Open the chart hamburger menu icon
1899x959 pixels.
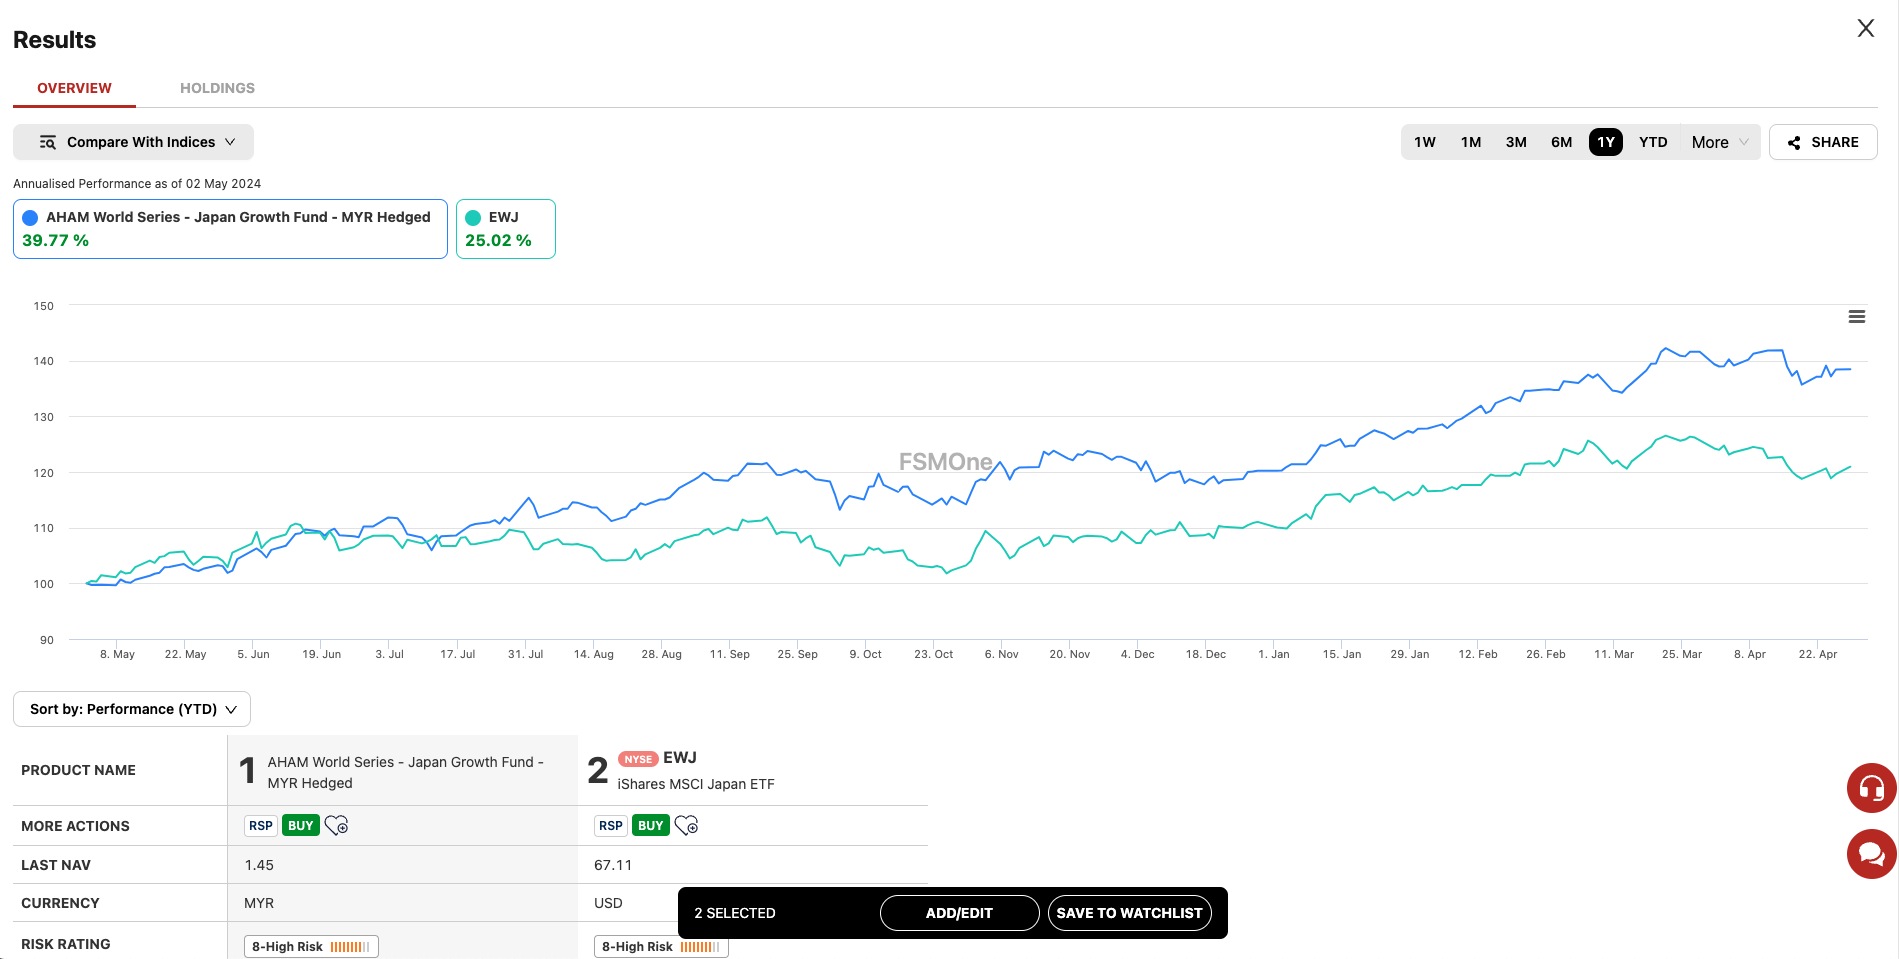pos(1856,317)
